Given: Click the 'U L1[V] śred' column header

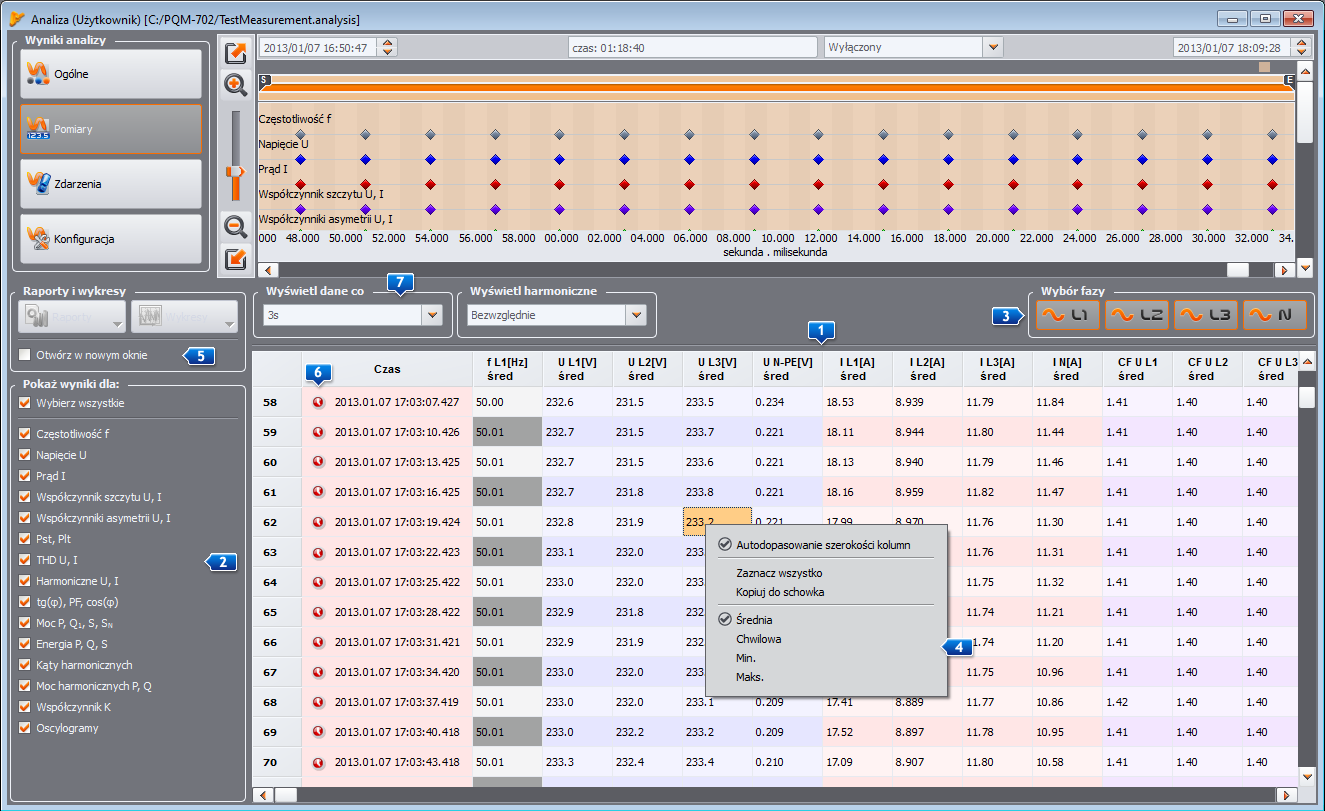Looking at the screenshot, I should tap(577, 369).
